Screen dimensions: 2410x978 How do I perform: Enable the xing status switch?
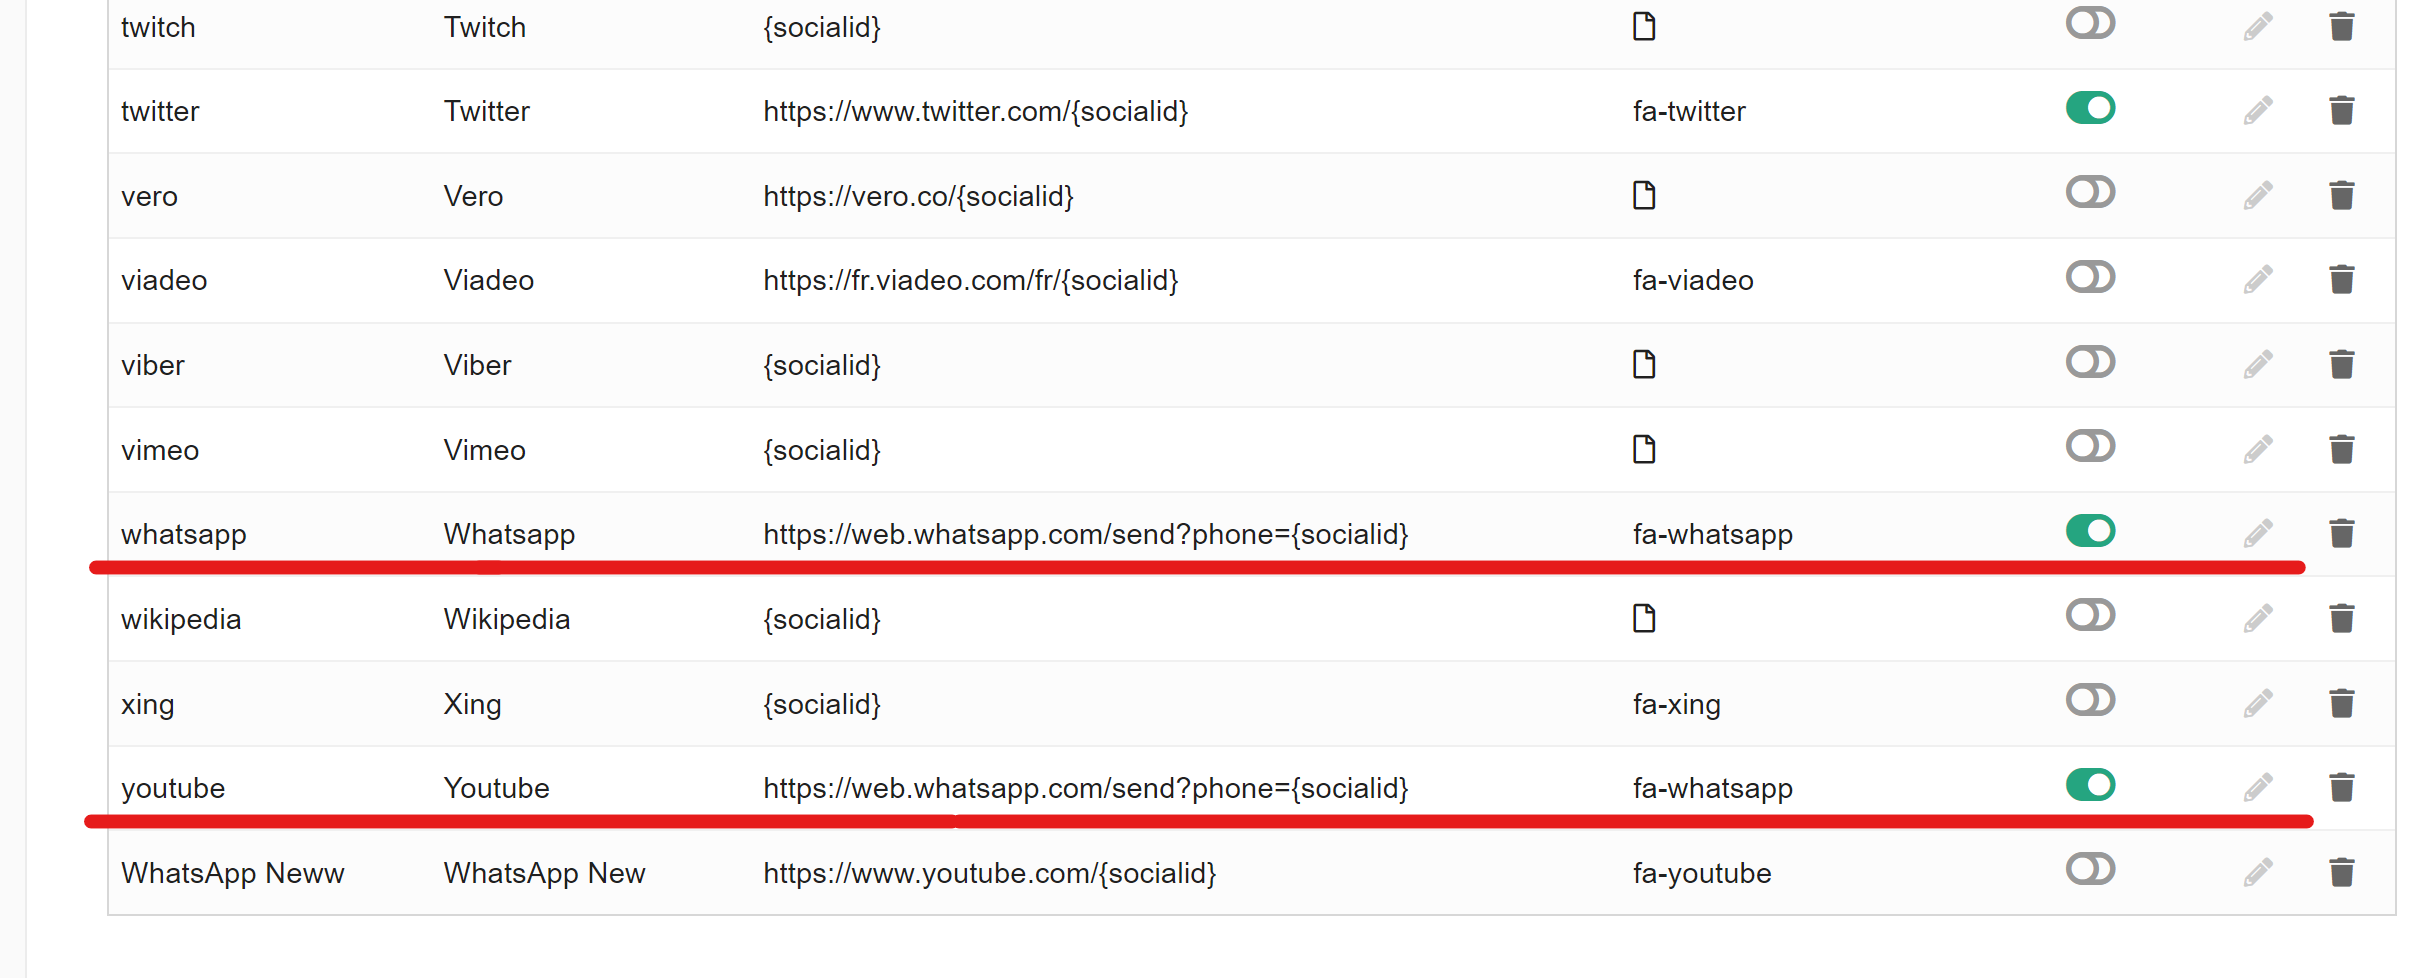2090,700
